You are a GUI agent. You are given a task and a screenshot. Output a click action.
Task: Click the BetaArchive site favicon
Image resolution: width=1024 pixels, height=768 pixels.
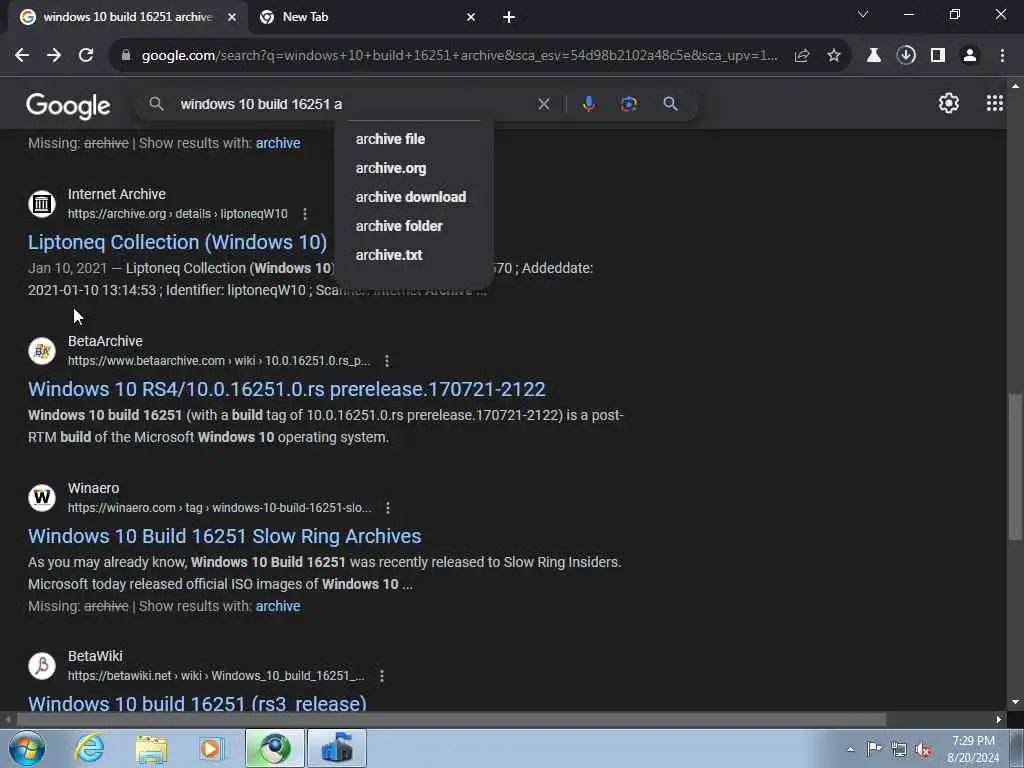click(x=42, y=351)
